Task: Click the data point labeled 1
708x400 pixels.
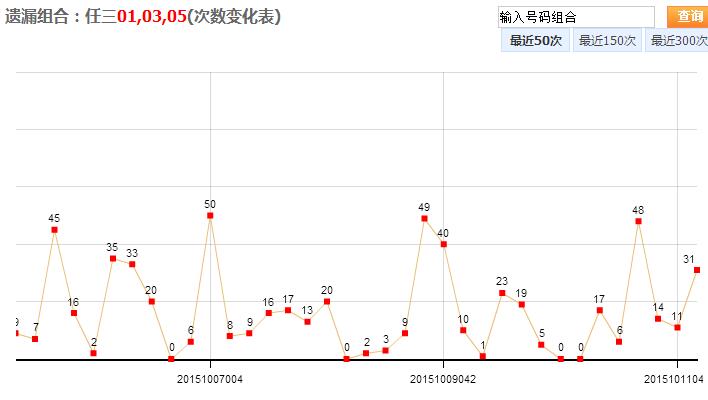Action: pos(483,356)
